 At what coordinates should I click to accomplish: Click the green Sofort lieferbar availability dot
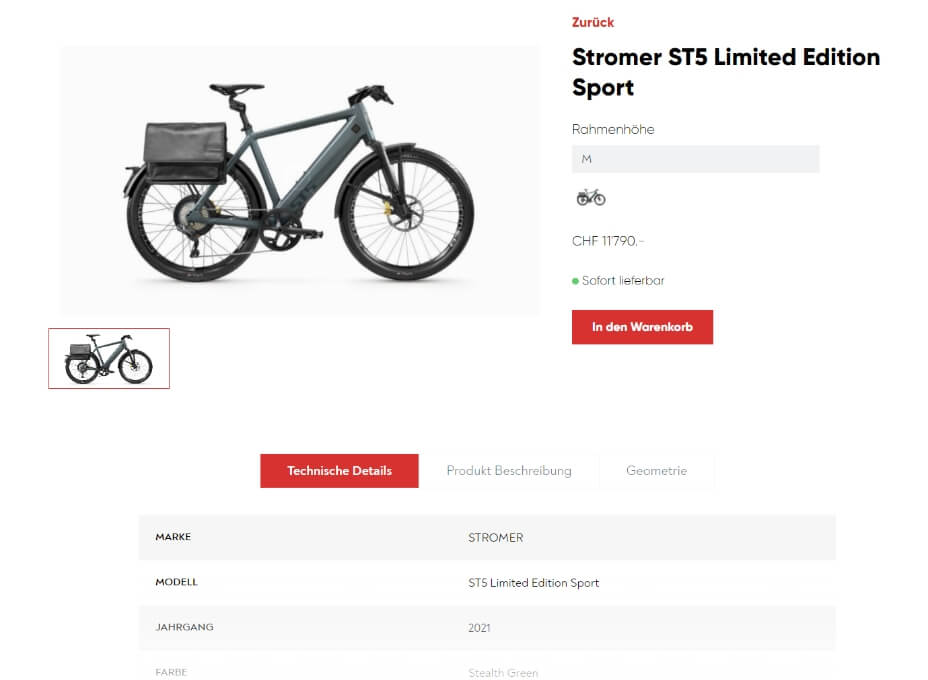click(575, 281)
